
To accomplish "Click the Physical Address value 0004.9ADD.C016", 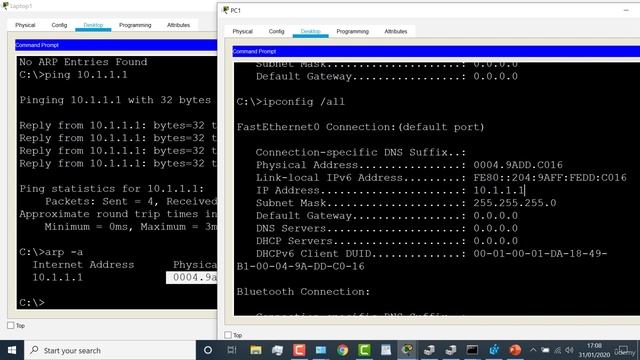I will pos(518,165).
